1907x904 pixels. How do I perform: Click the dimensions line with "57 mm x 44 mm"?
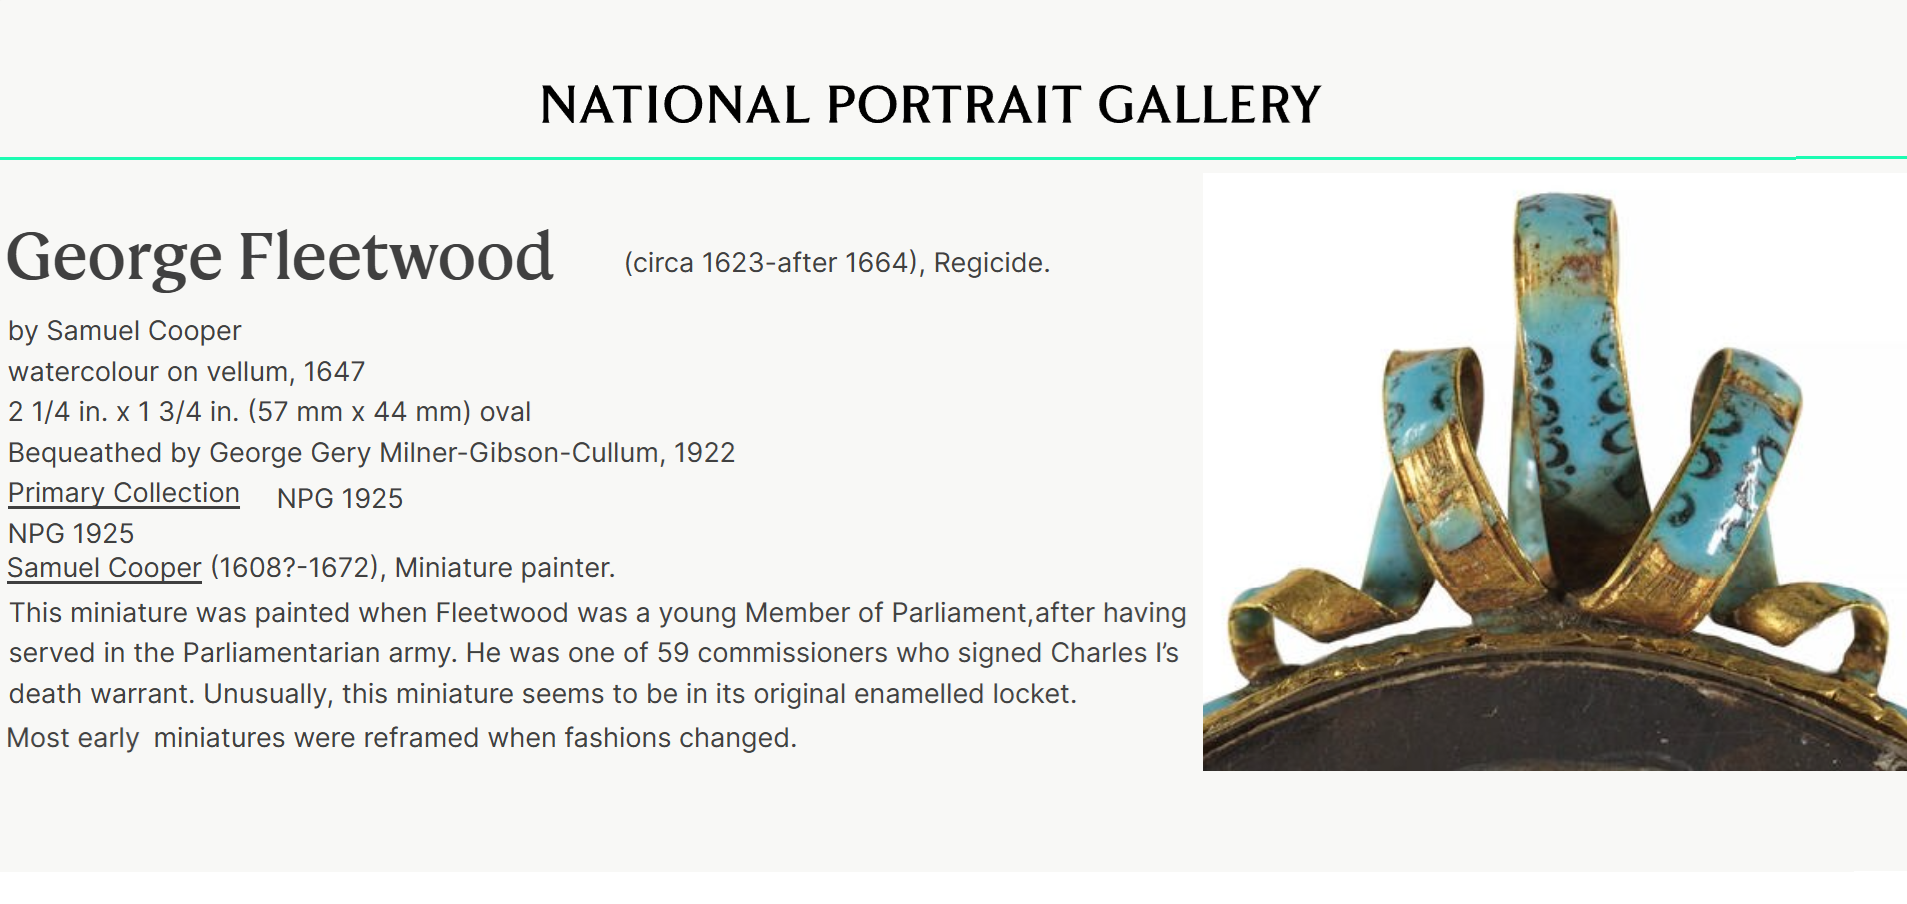(x=269, y=412)
